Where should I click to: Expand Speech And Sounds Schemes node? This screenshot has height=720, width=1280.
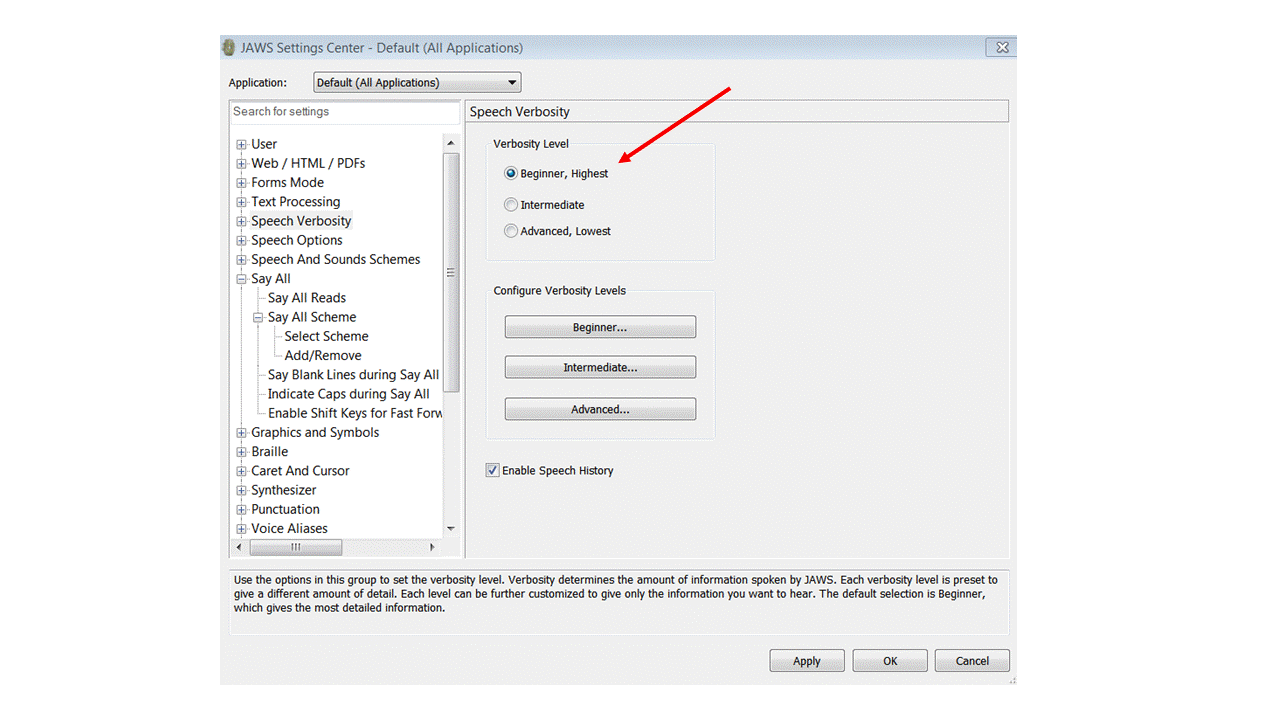pyautogui.click(x=241, y=260)
